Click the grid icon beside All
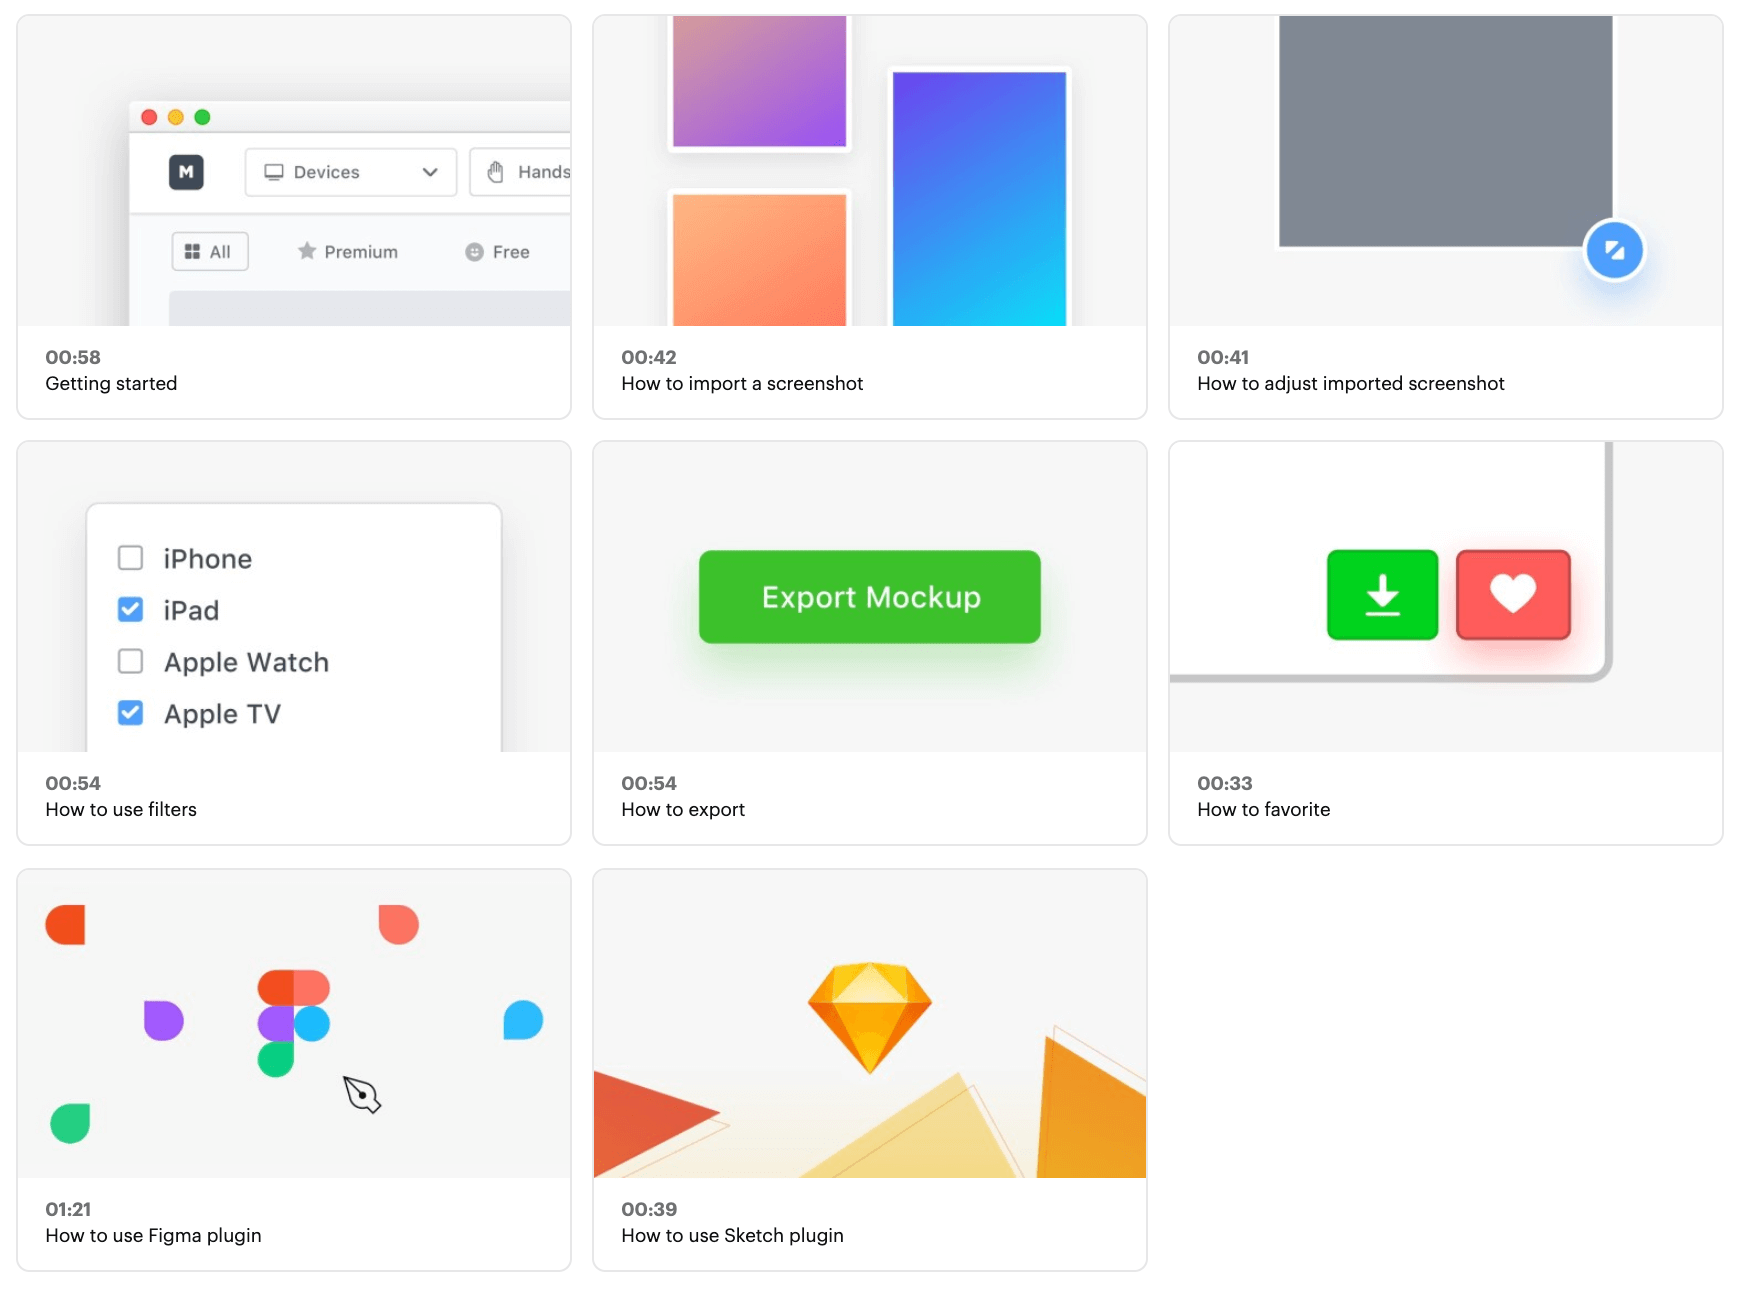The height and width of the screenshot is (1290, 1738). click(195, 251)
